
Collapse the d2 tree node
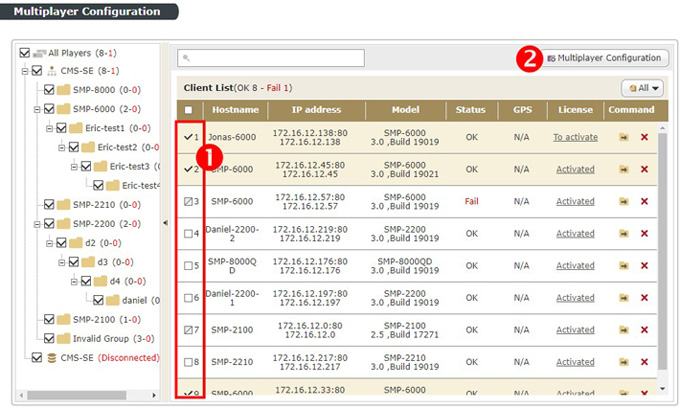(49, 243)
